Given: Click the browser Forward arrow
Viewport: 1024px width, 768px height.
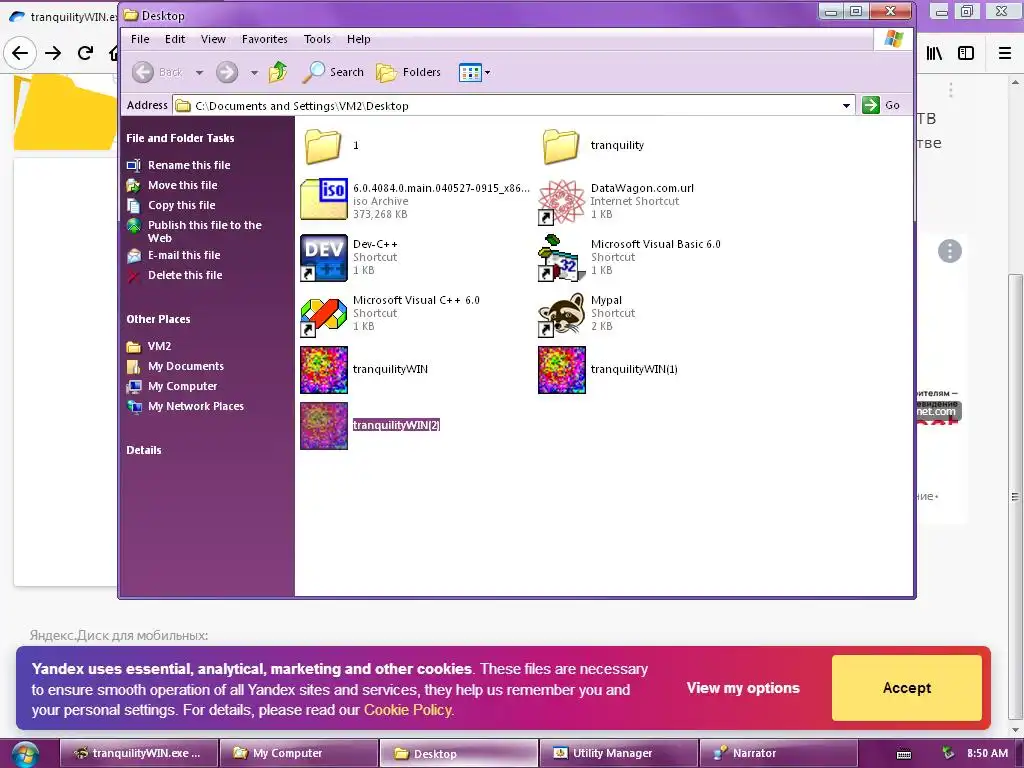Looking at the screenshot, I should 53,53.
